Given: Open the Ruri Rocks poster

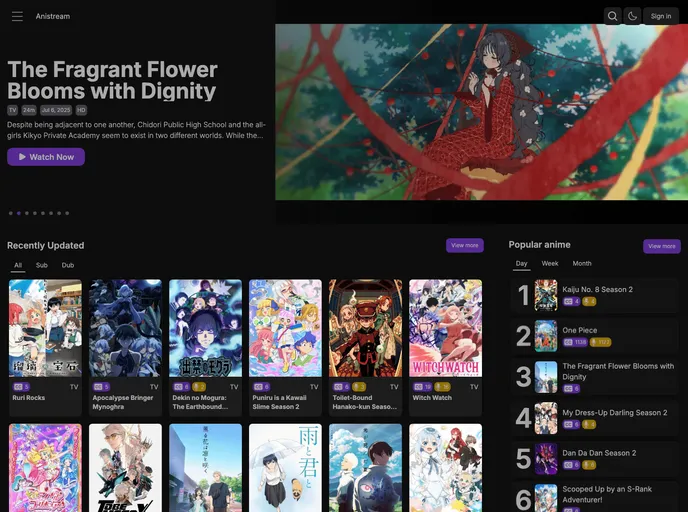Looking at the screenshot, I should [x=45, y=328].
